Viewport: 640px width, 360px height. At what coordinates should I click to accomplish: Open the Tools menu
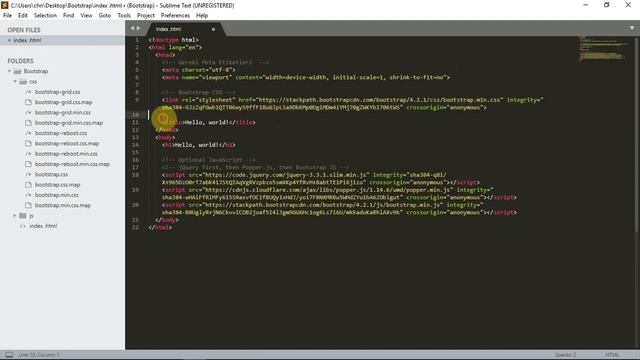coord(124,16)
